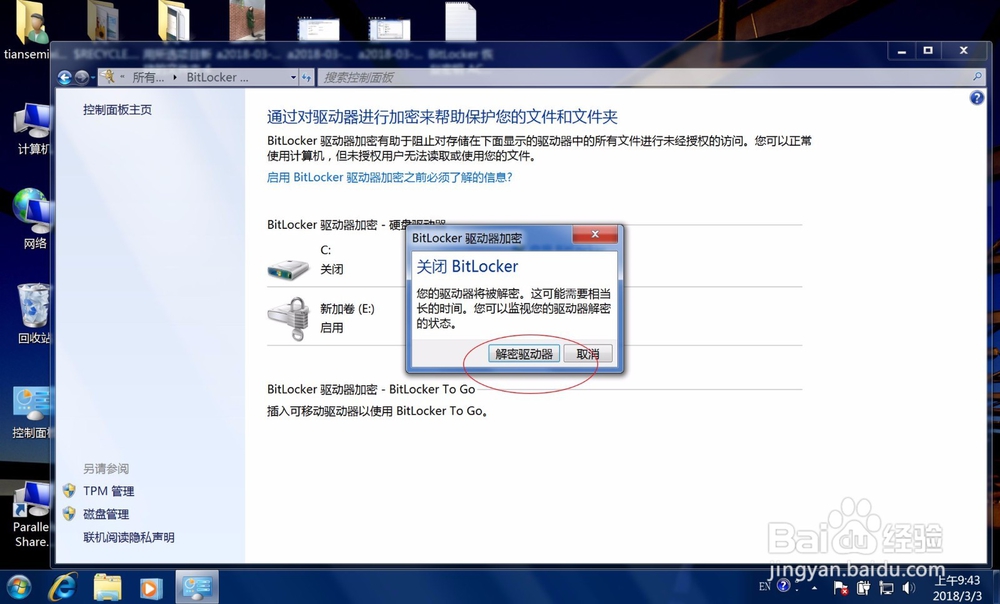Open the 控制面板主页 link
This screenshot has height=604, width=1000.
[117, 110]
